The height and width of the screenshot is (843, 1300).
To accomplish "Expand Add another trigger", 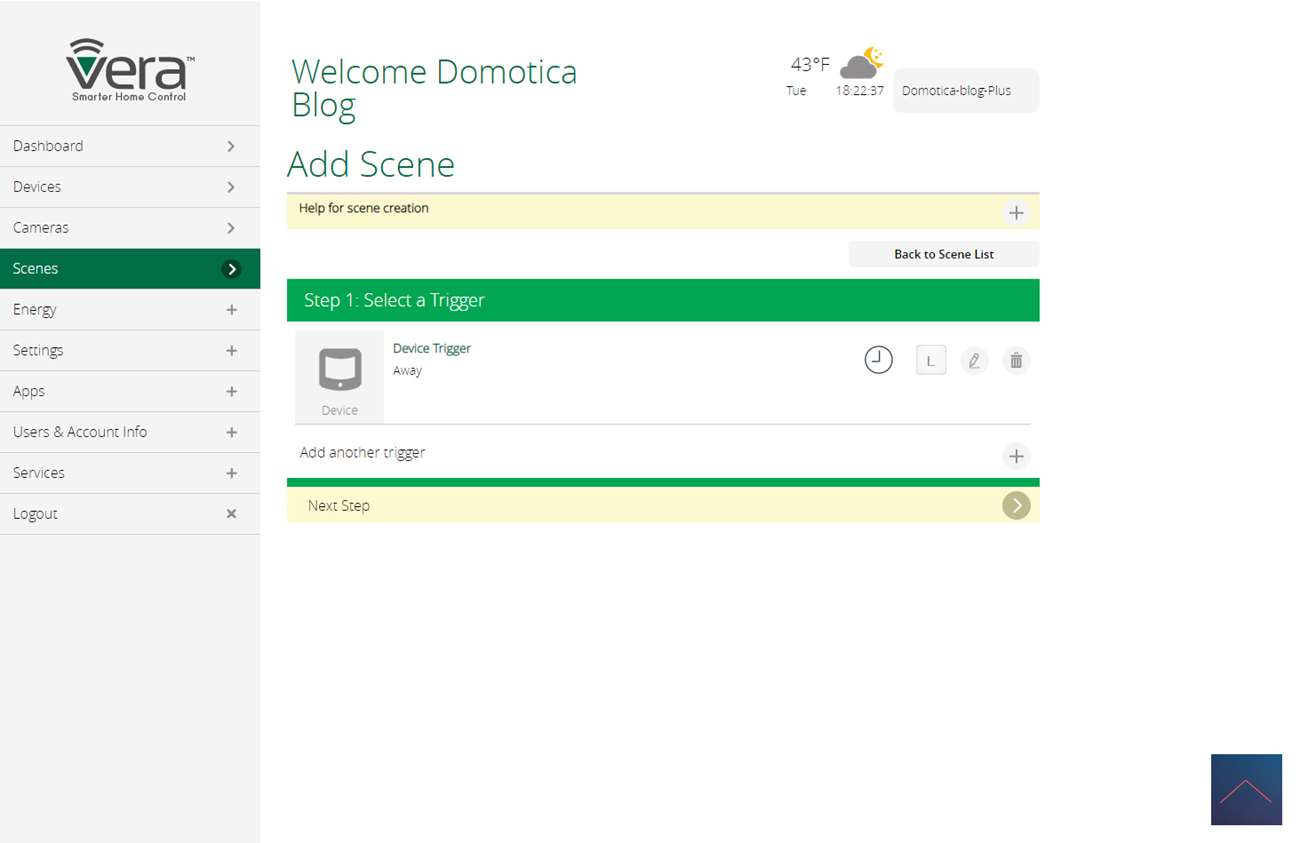I will [1016, 456].
